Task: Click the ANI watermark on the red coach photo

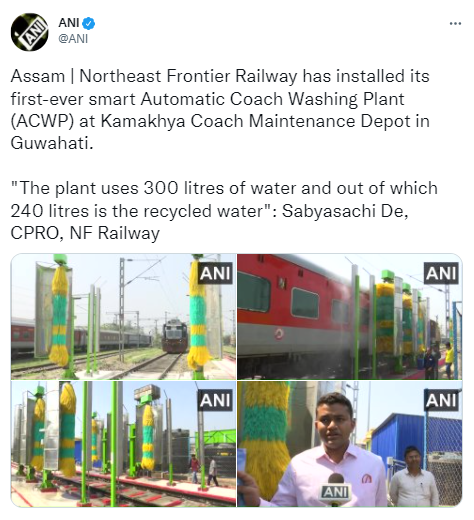Action: [441, 273]
